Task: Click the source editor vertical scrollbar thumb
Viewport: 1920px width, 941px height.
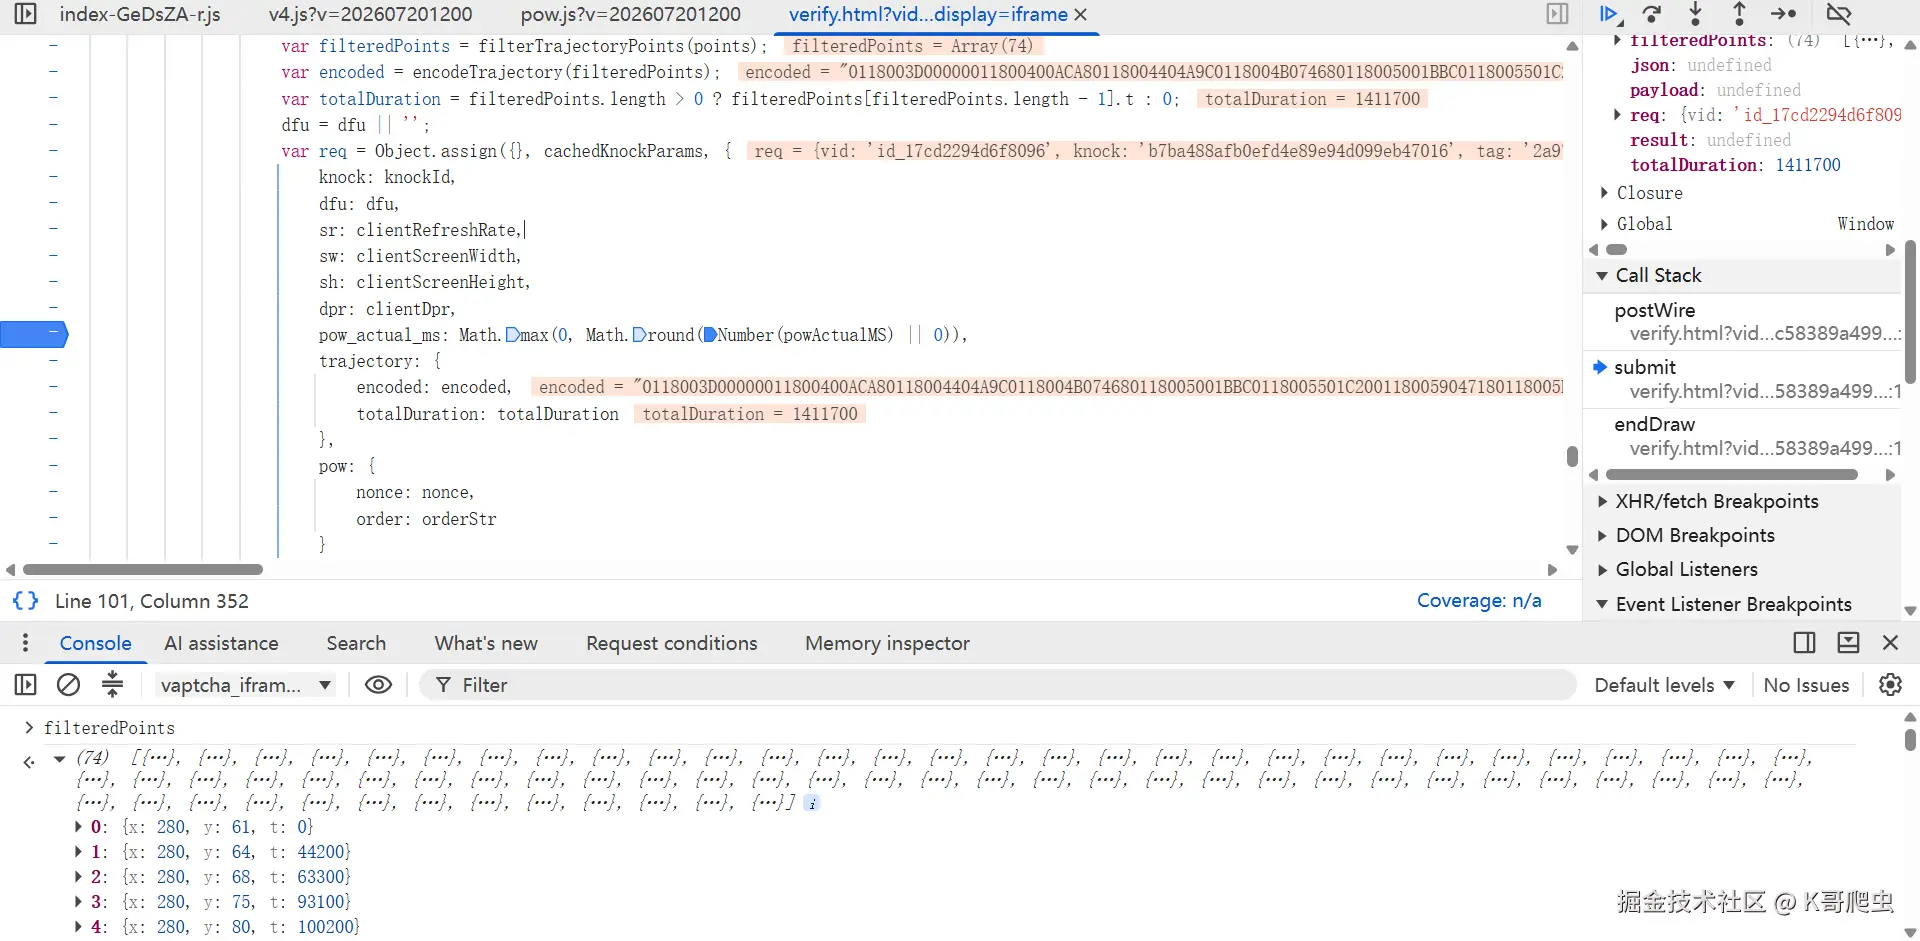Action: (x=1572, y=456)
